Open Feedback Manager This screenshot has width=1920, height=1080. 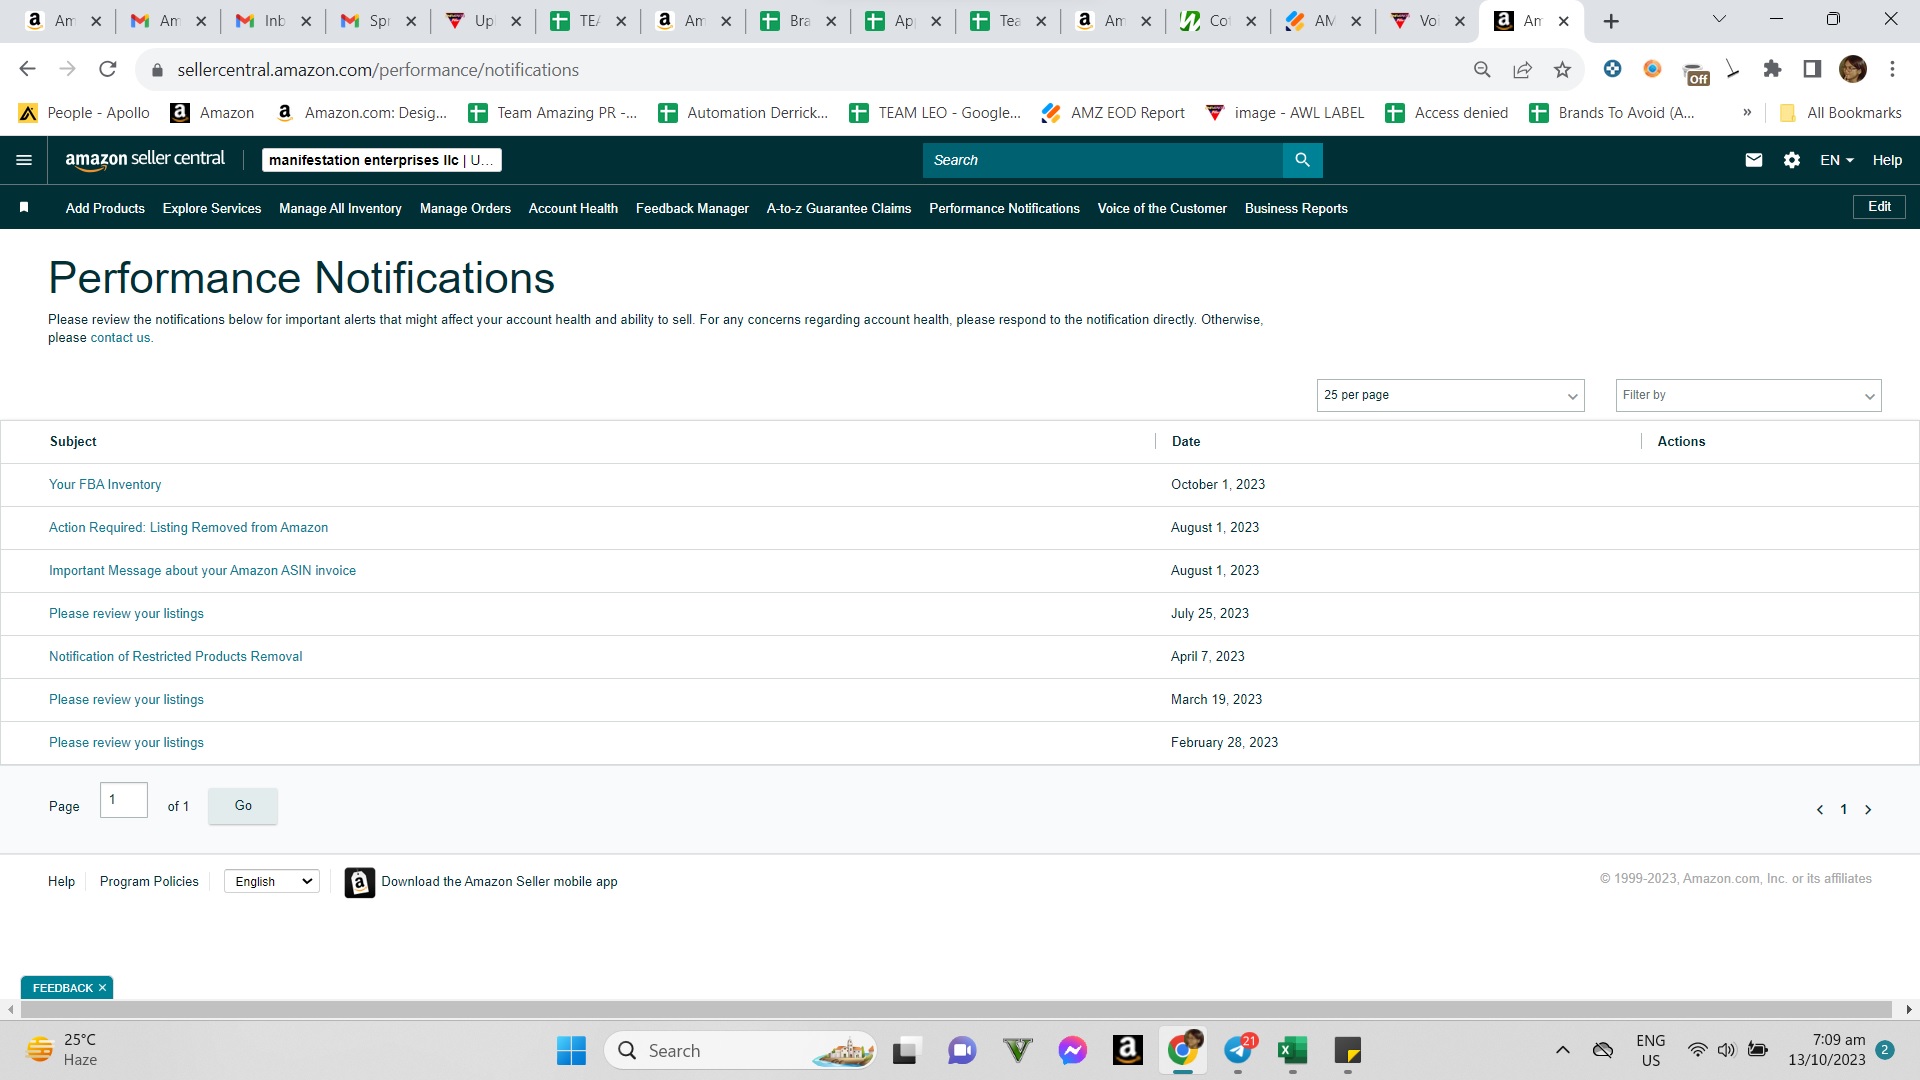pyautogui.click(x=692, y=208)
